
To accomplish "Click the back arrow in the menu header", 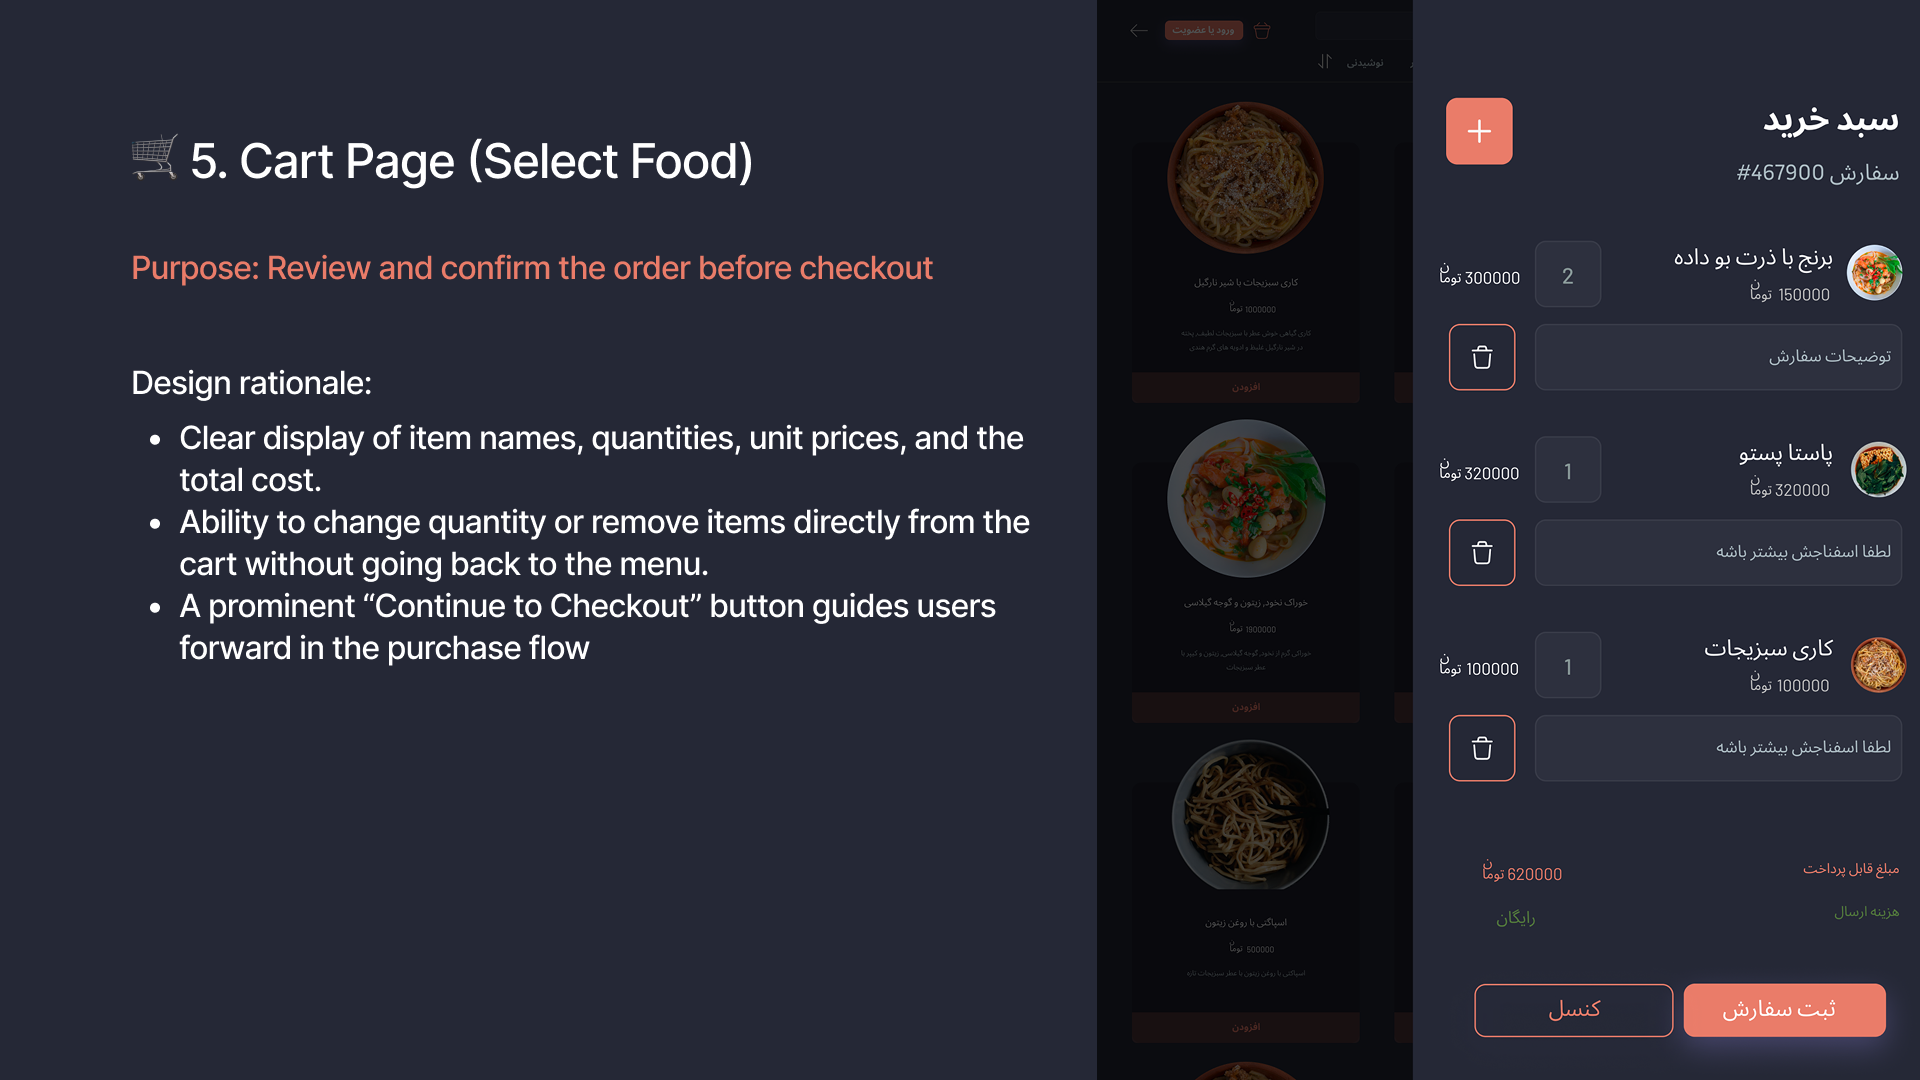I will [x=1138, y=31].
